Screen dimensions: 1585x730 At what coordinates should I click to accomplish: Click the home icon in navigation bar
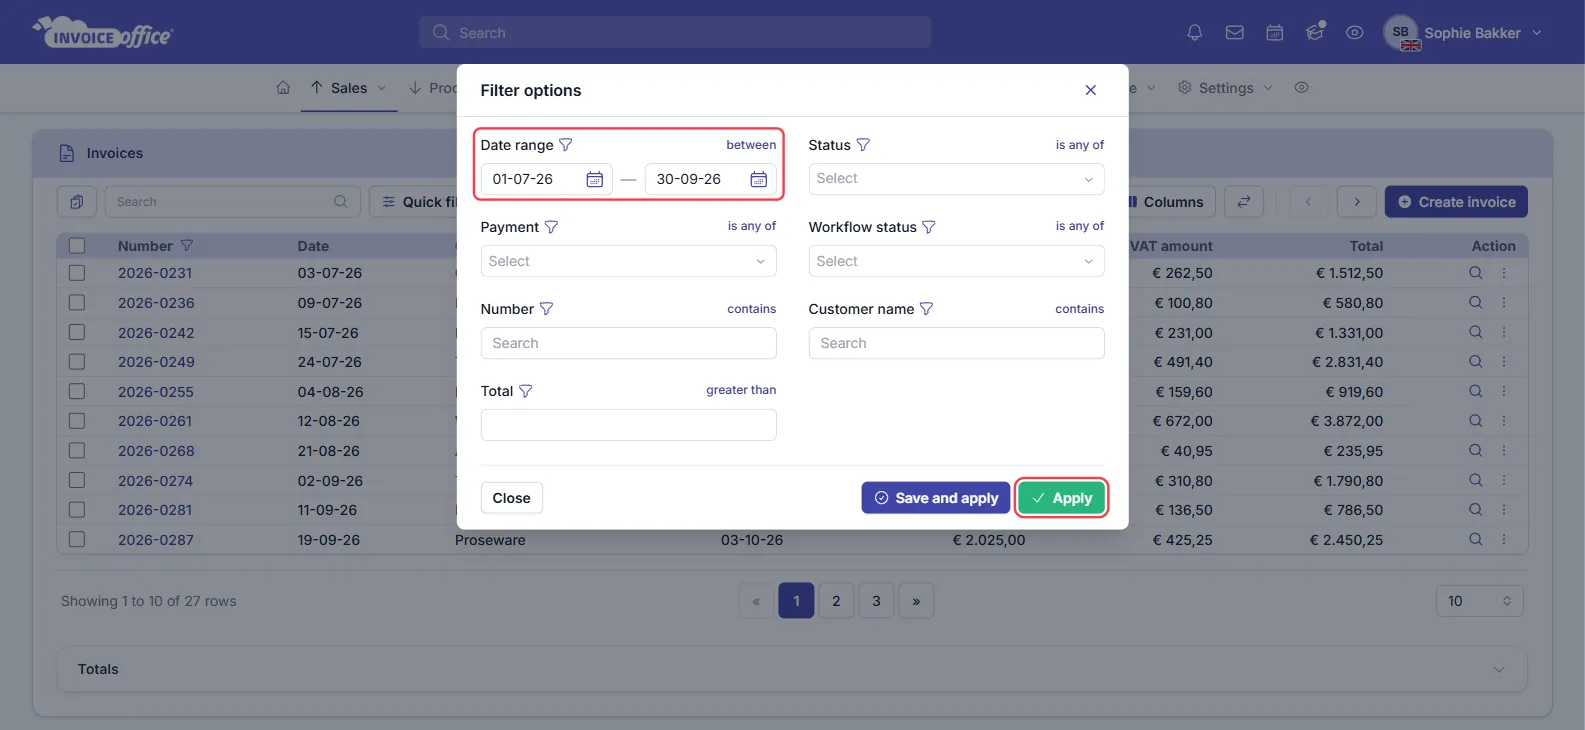(x=283, y=88)
